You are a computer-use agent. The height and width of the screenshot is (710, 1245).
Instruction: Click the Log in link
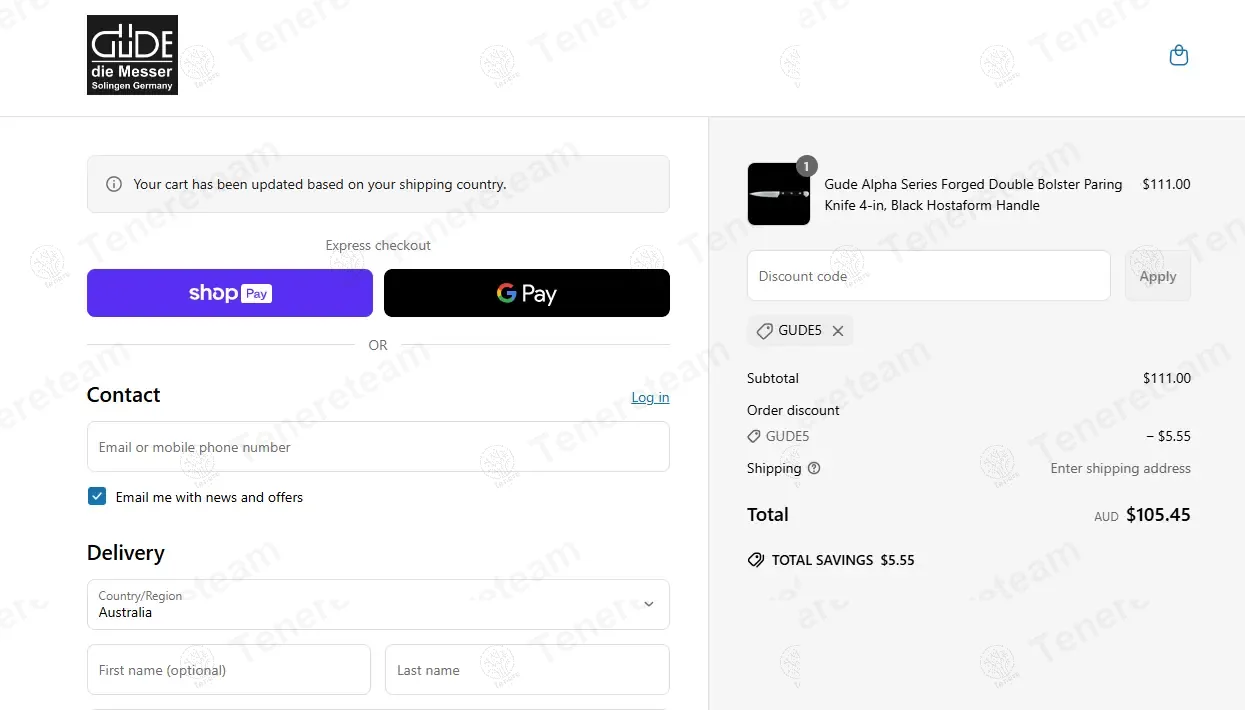(x=650, y=397)
